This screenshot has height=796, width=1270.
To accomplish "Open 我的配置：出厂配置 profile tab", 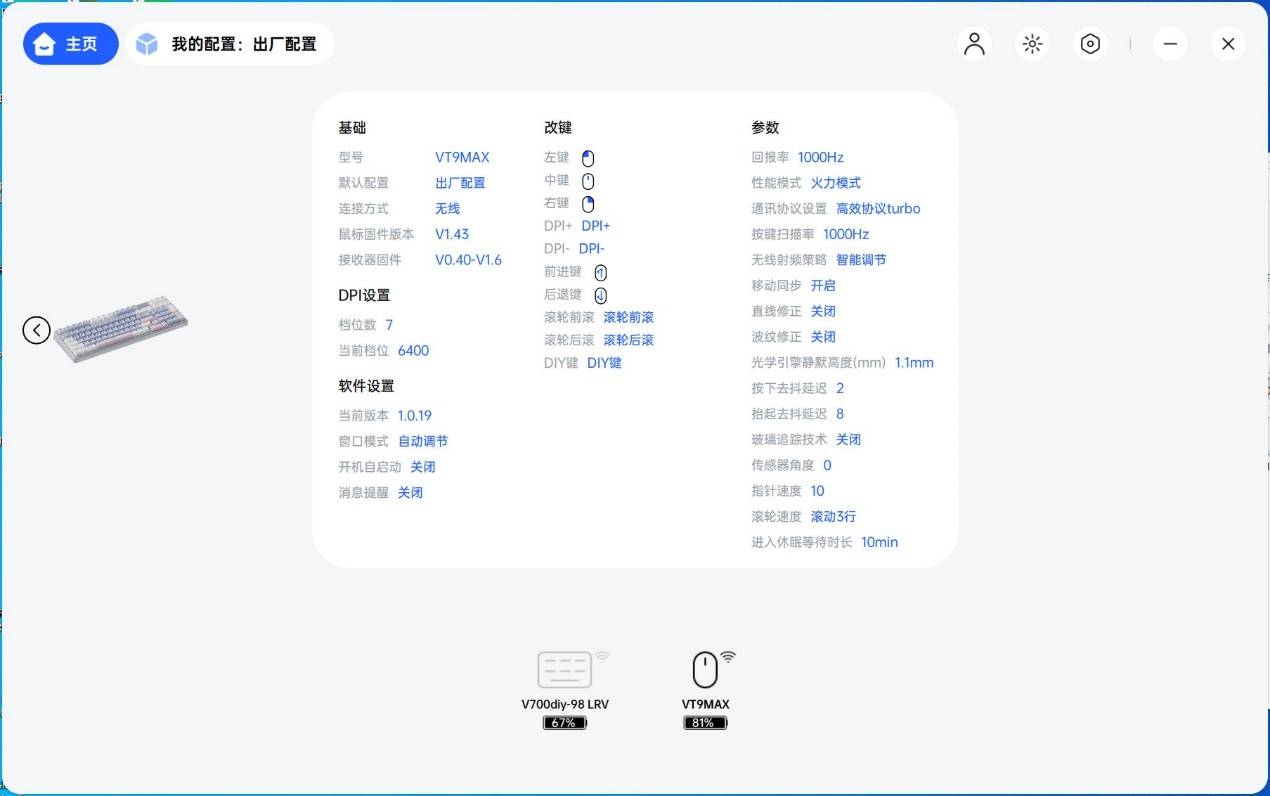I will [231, 44].
